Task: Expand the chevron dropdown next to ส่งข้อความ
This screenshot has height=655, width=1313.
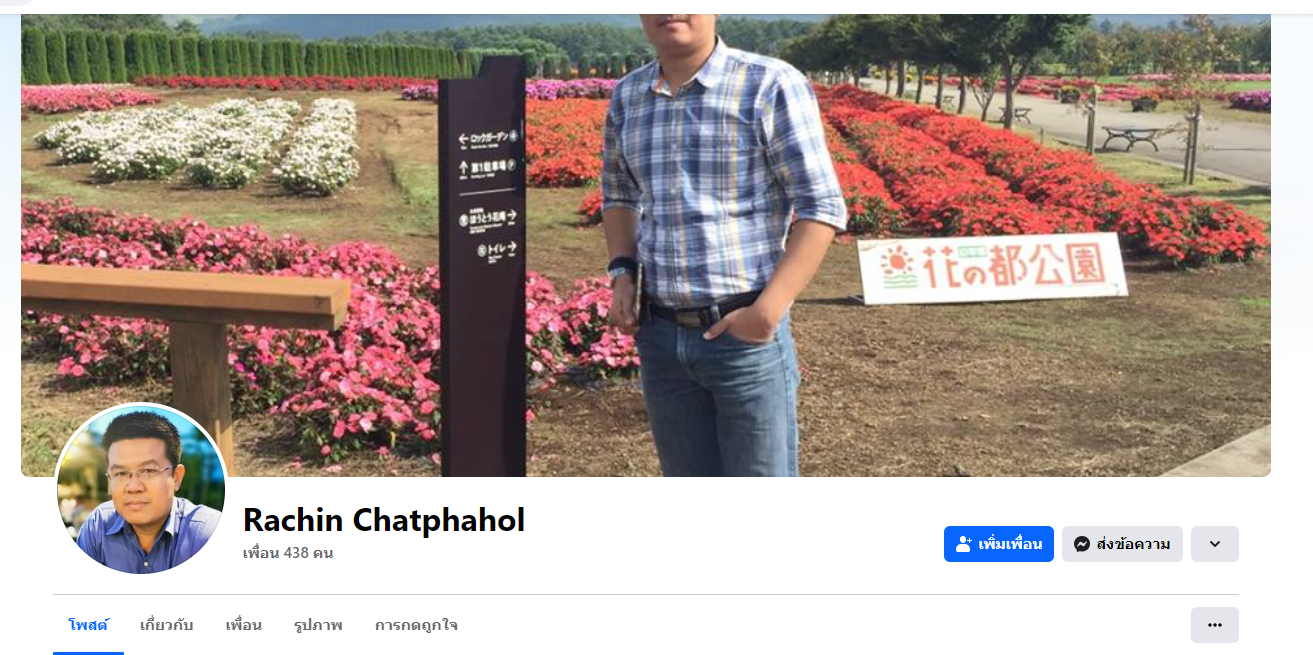Action: (1214, 544)
